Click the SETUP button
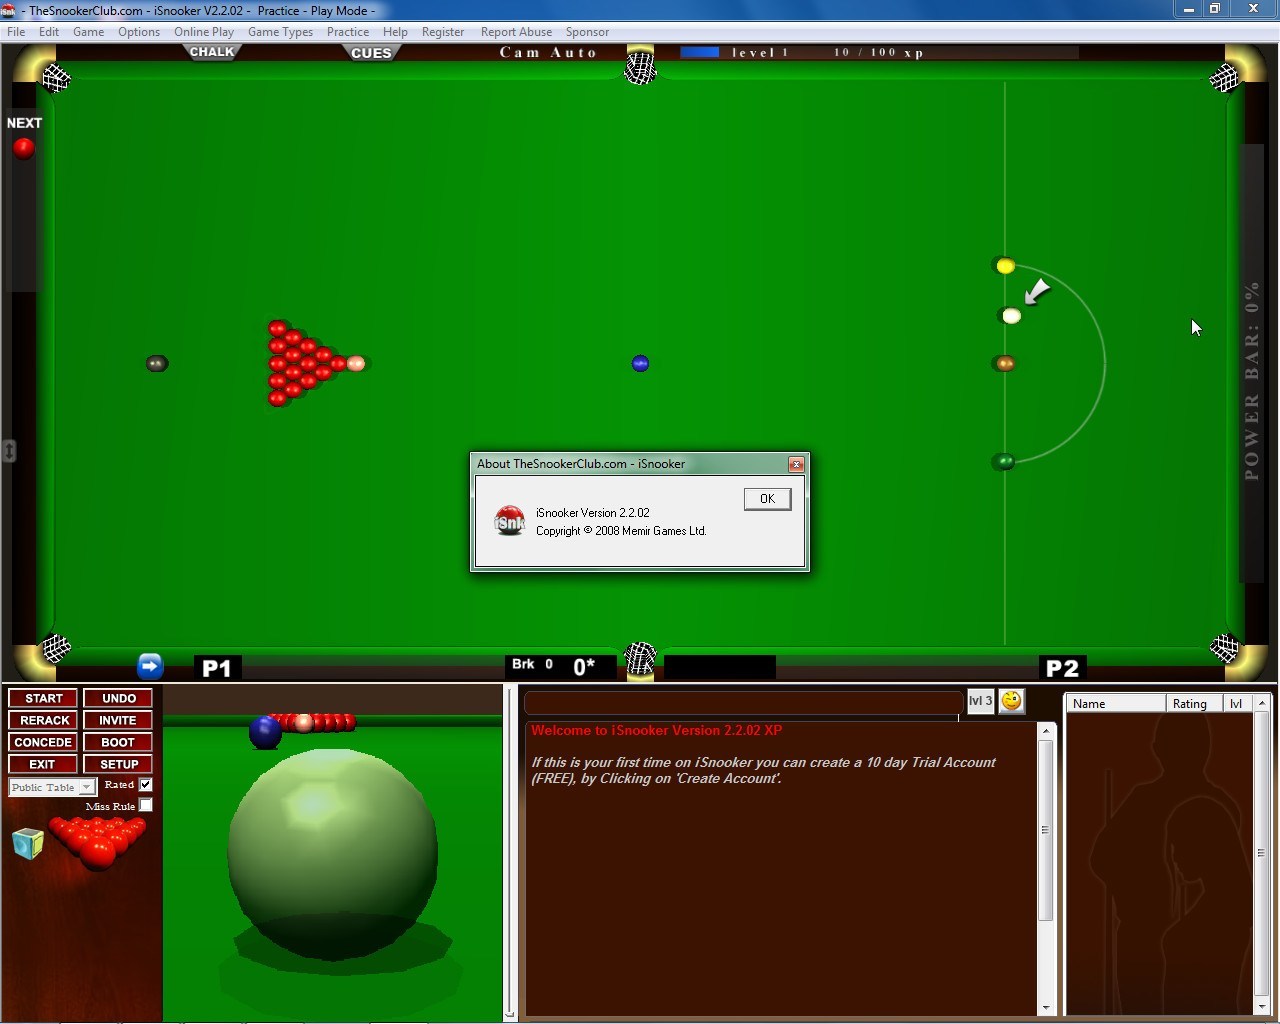This screenshot has width=1280, height=1024. 118,765
